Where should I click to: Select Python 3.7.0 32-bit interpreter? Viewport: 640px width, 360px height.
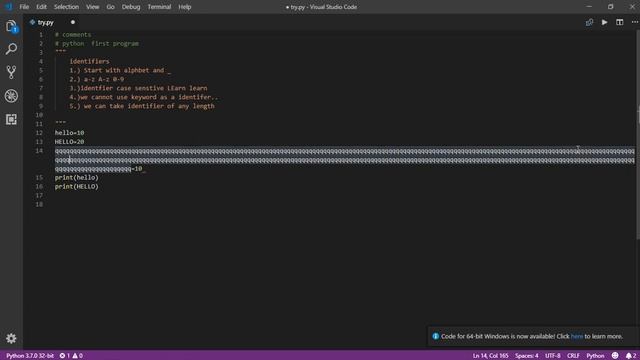click(30, 356)
